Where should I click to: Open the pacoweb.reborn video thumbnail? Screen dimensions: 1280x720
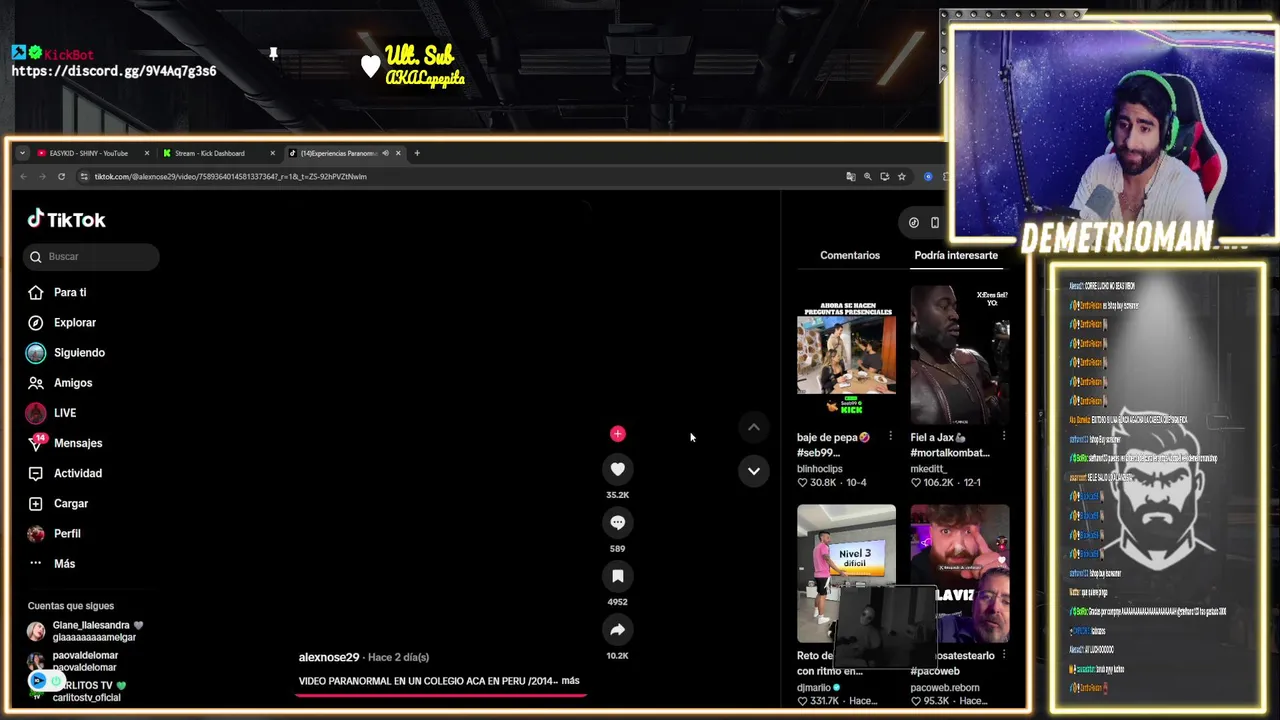click(960, 573)
